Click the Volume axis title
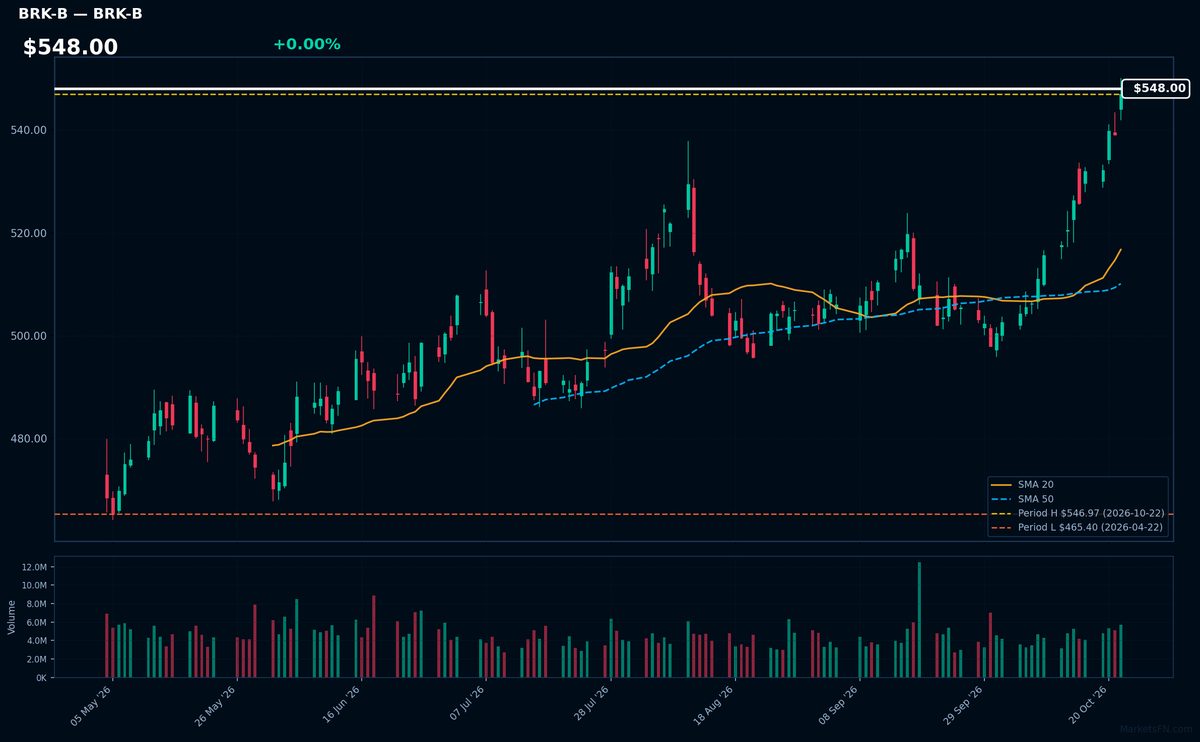The image size is (1200, 742). tap(11, 617)
